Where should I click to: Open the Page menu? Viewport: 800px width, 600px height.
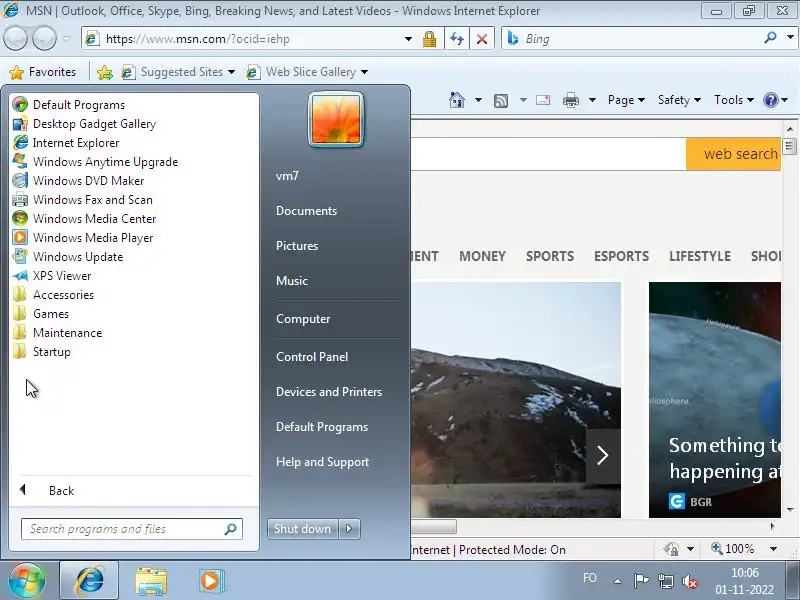[x=626, y=100]
